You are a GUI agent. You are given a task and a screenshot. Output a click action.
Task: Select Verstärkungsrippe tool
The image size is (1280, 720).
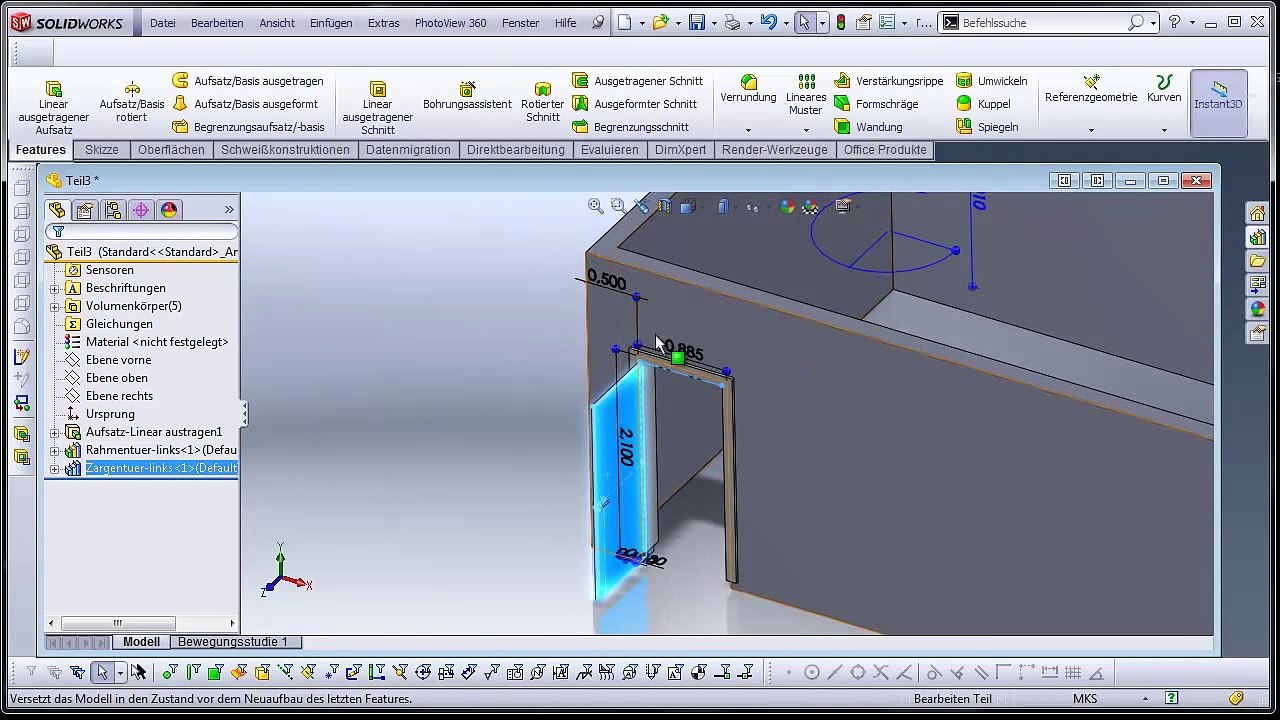click(x=888, y=81)
